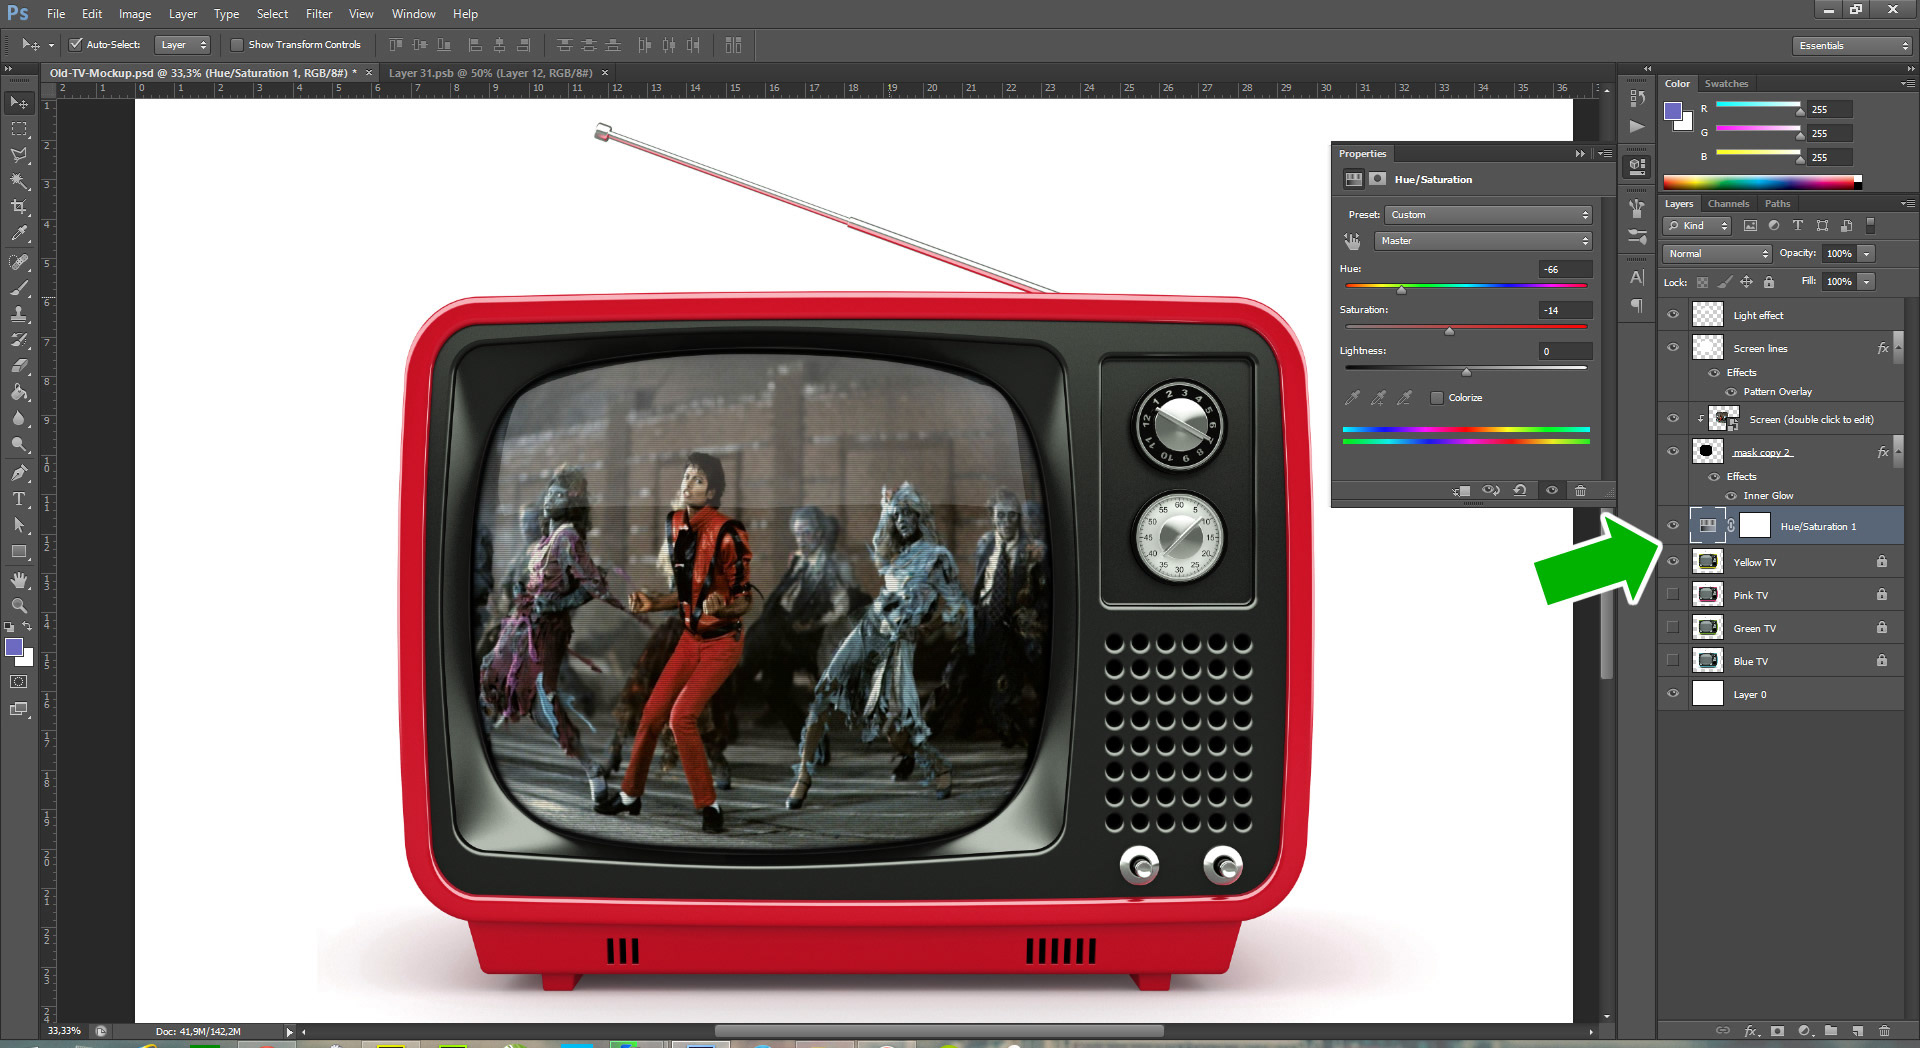Click the foreground color swatch in toolbox
Screen dimensions: 1920x1048
point(14,648)
